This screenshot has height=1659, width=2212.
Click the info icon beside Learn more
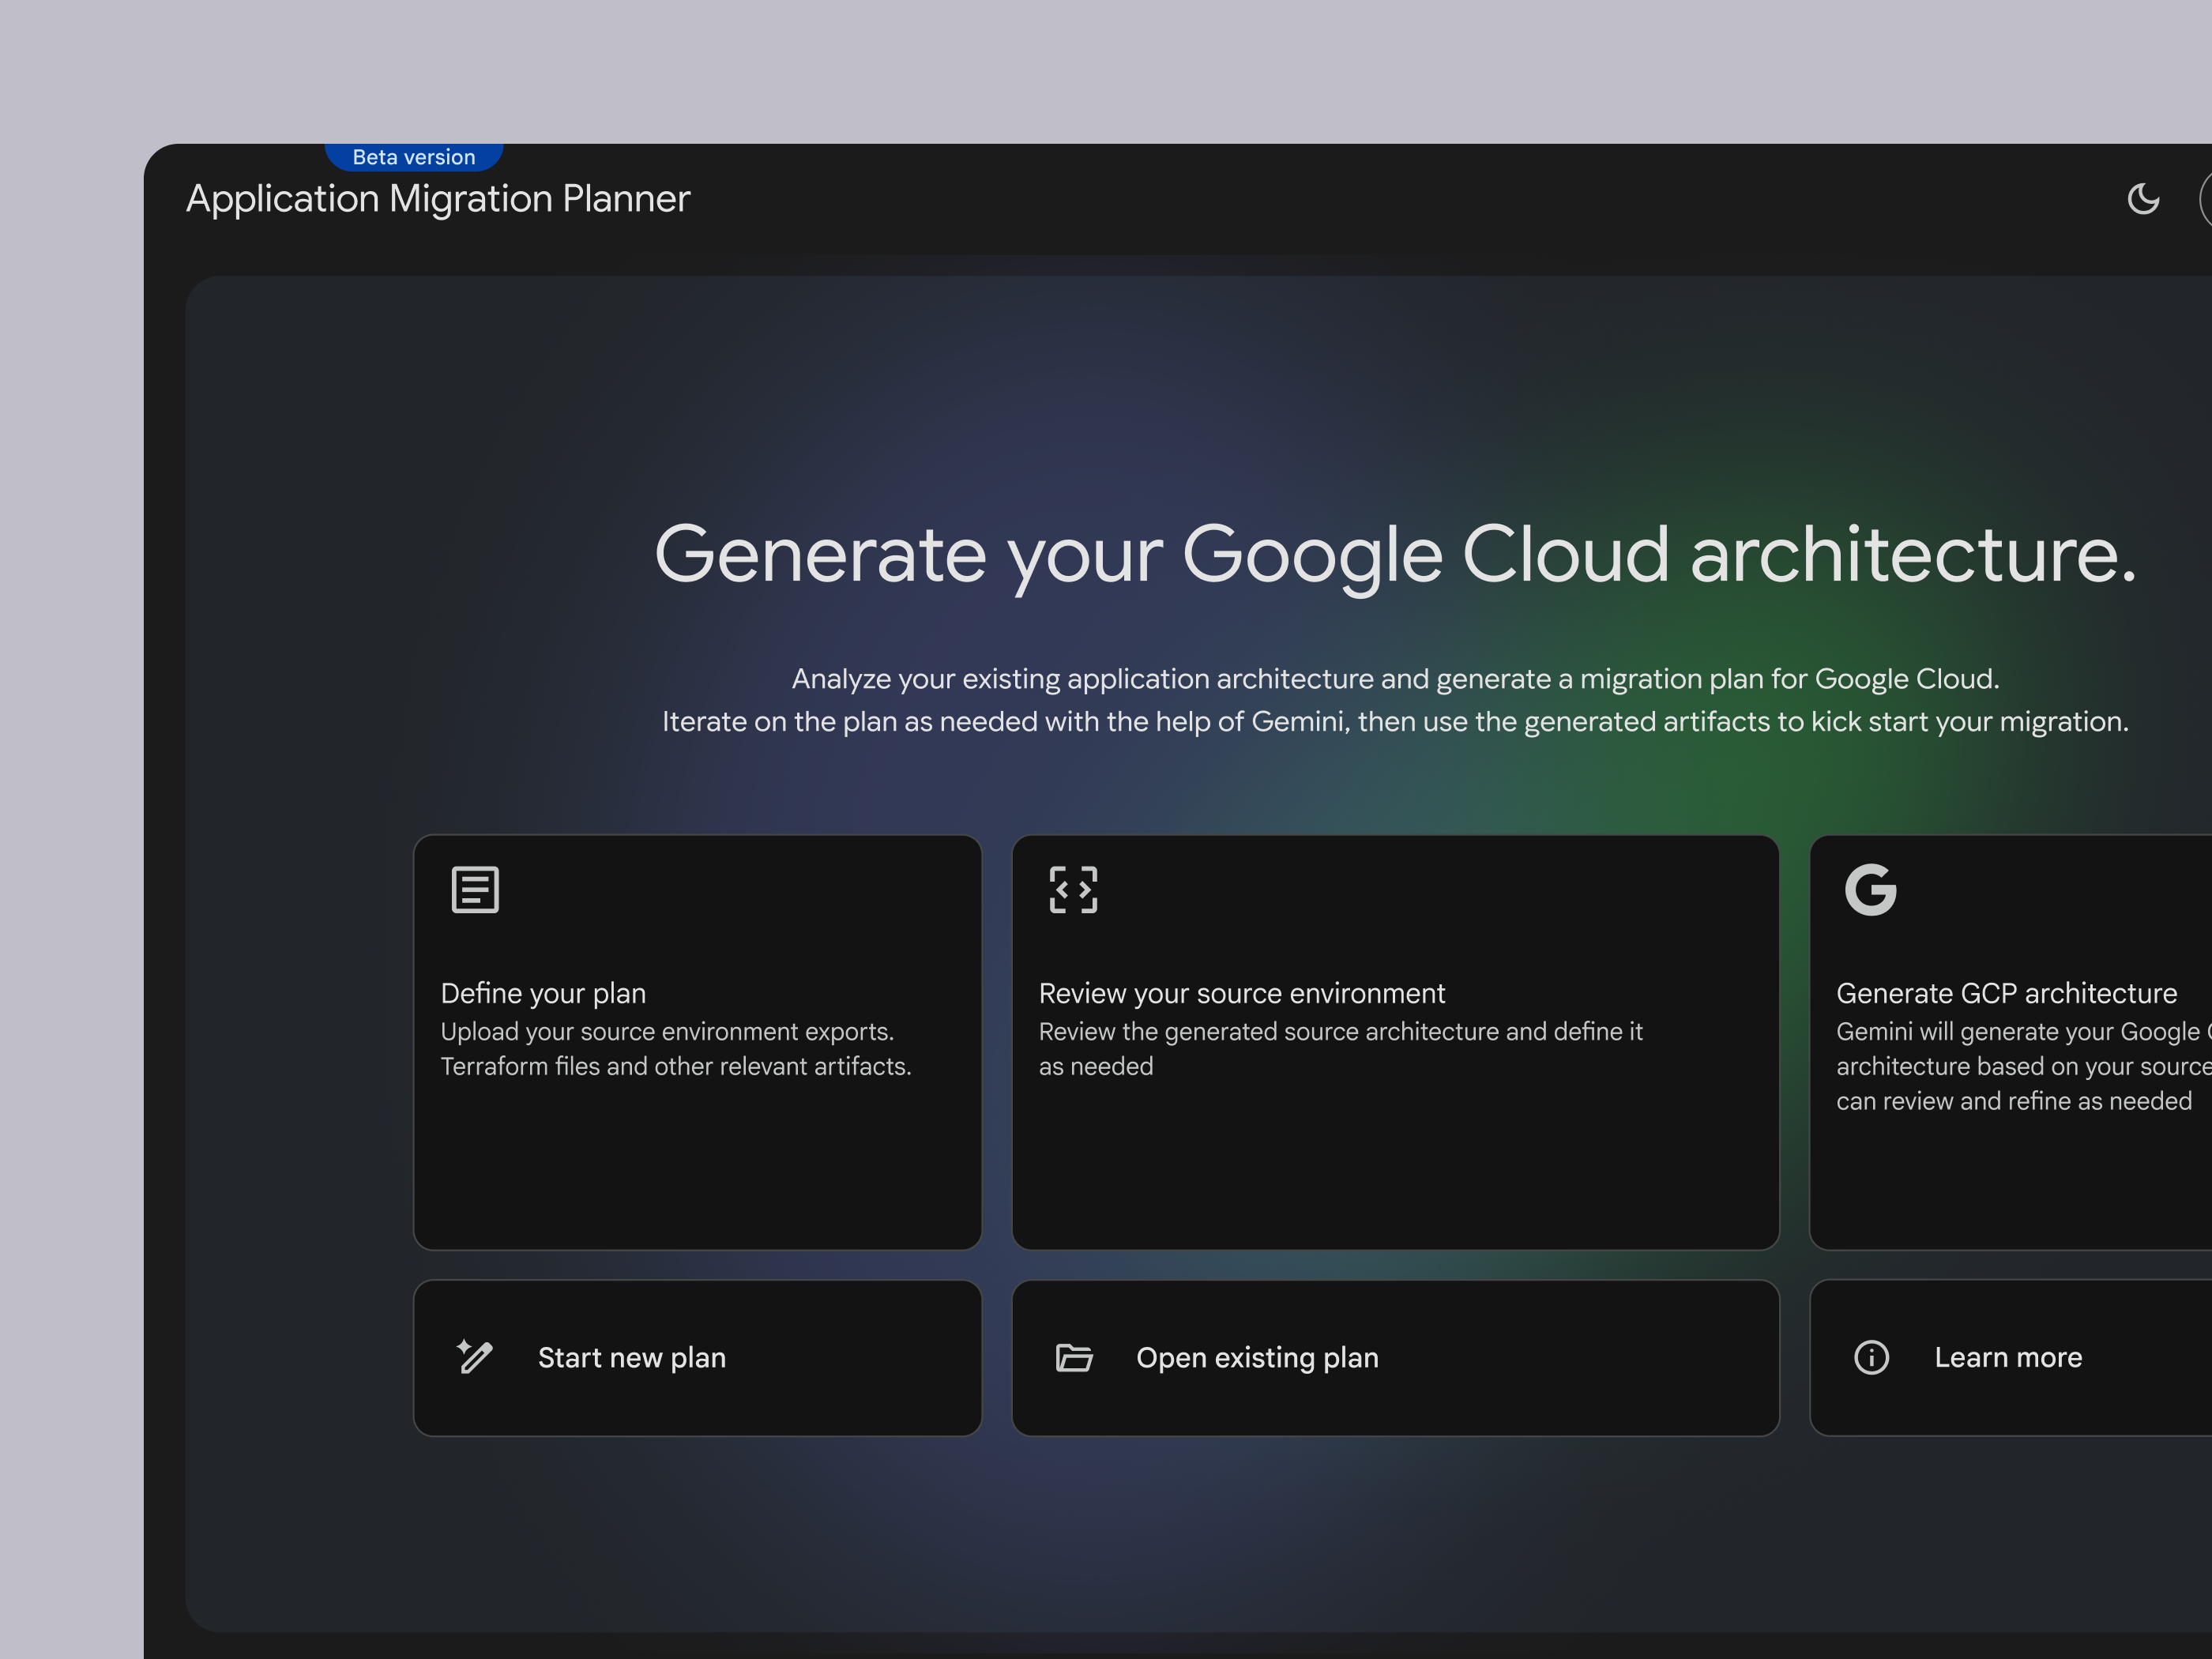[x=1870, y=1357]
